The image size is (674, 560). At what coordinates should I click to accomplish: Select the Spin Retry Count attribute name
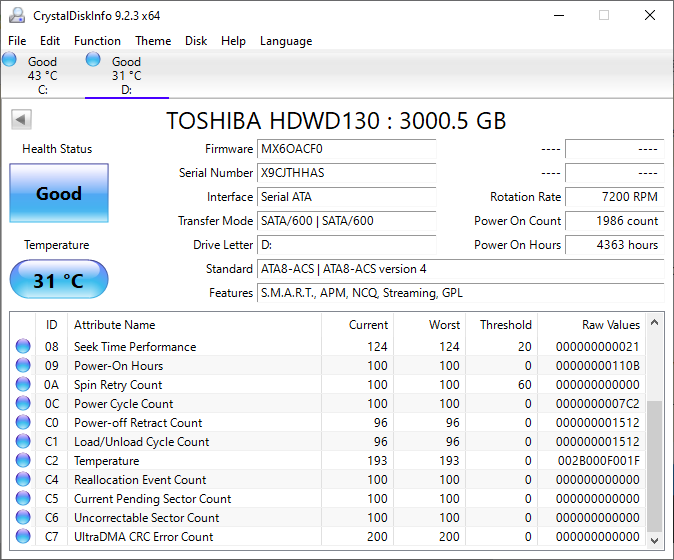(x=118, y=385)
